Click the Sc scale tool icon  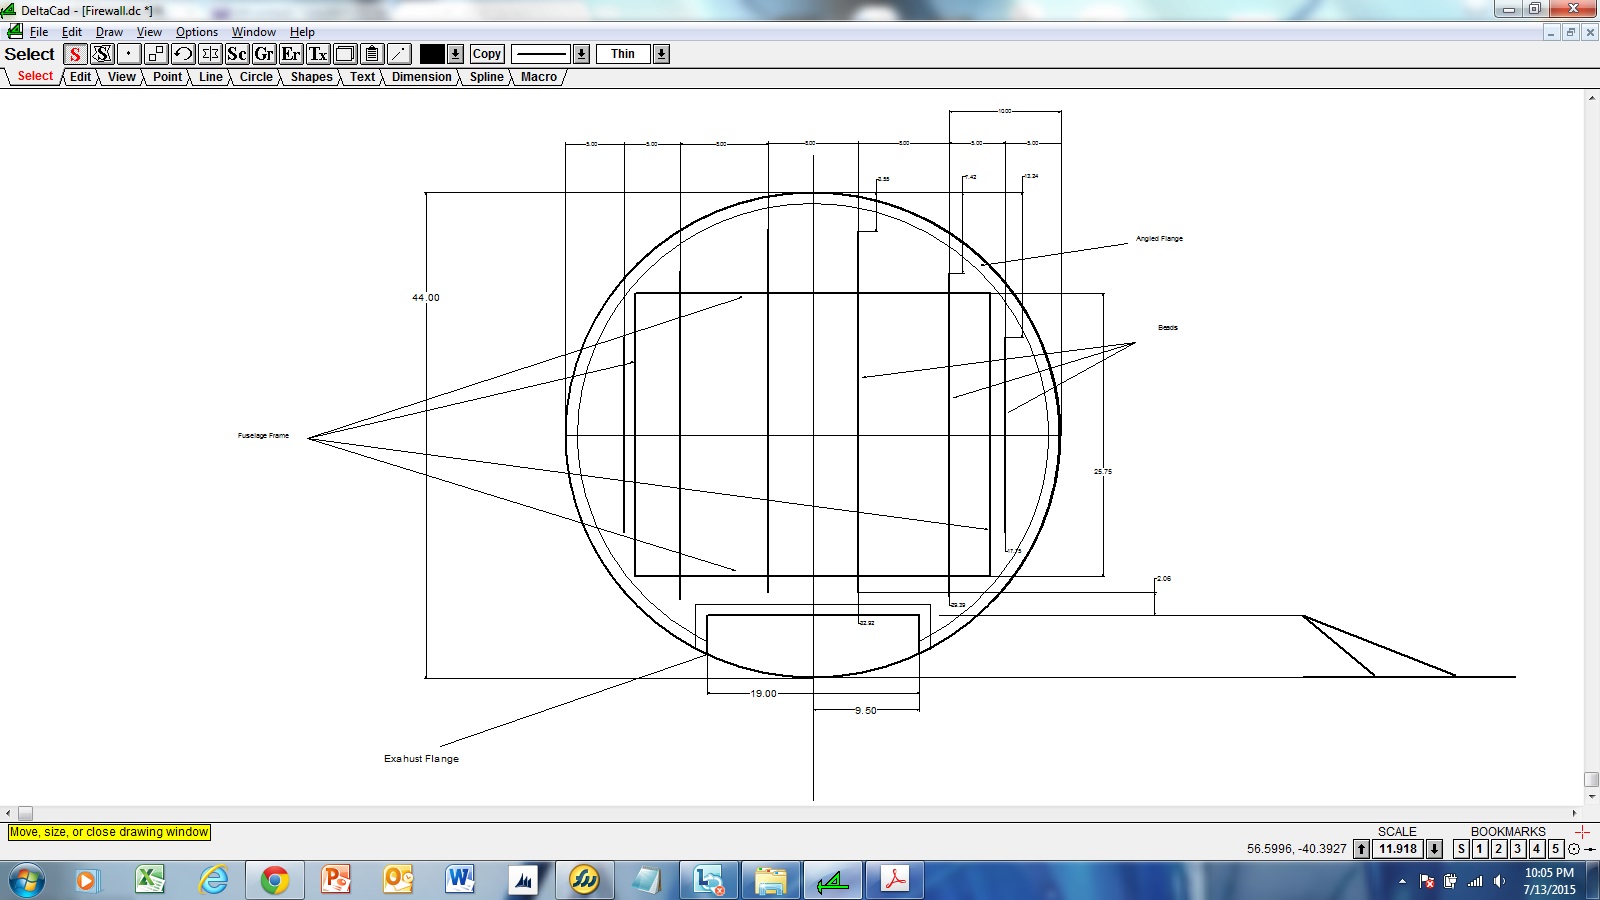tap(237, 54)
